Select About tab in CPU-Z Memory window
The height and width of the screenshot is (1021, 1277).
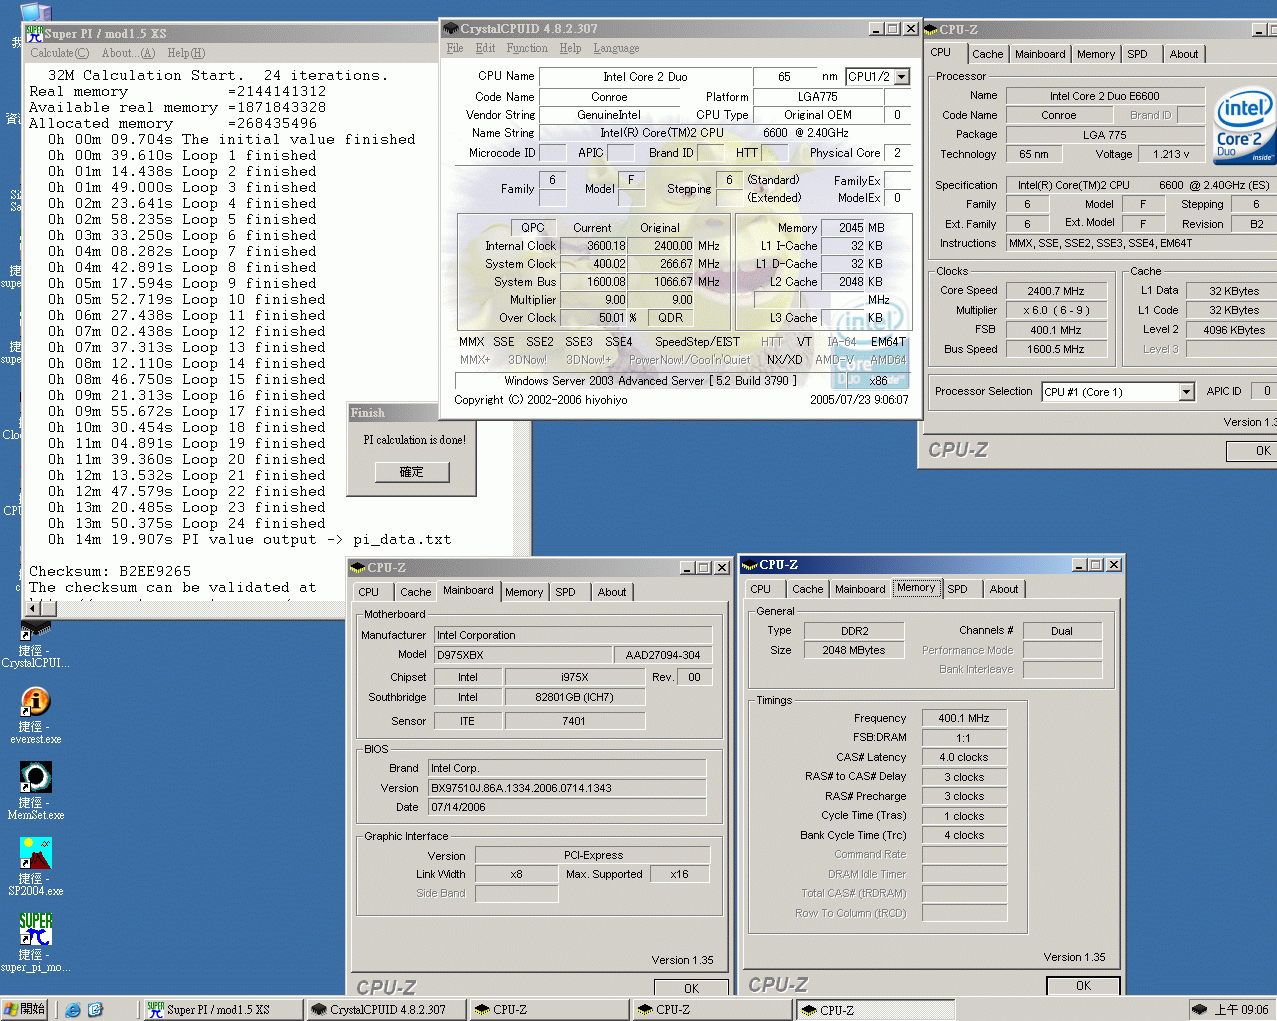(x=1004, y=589)
